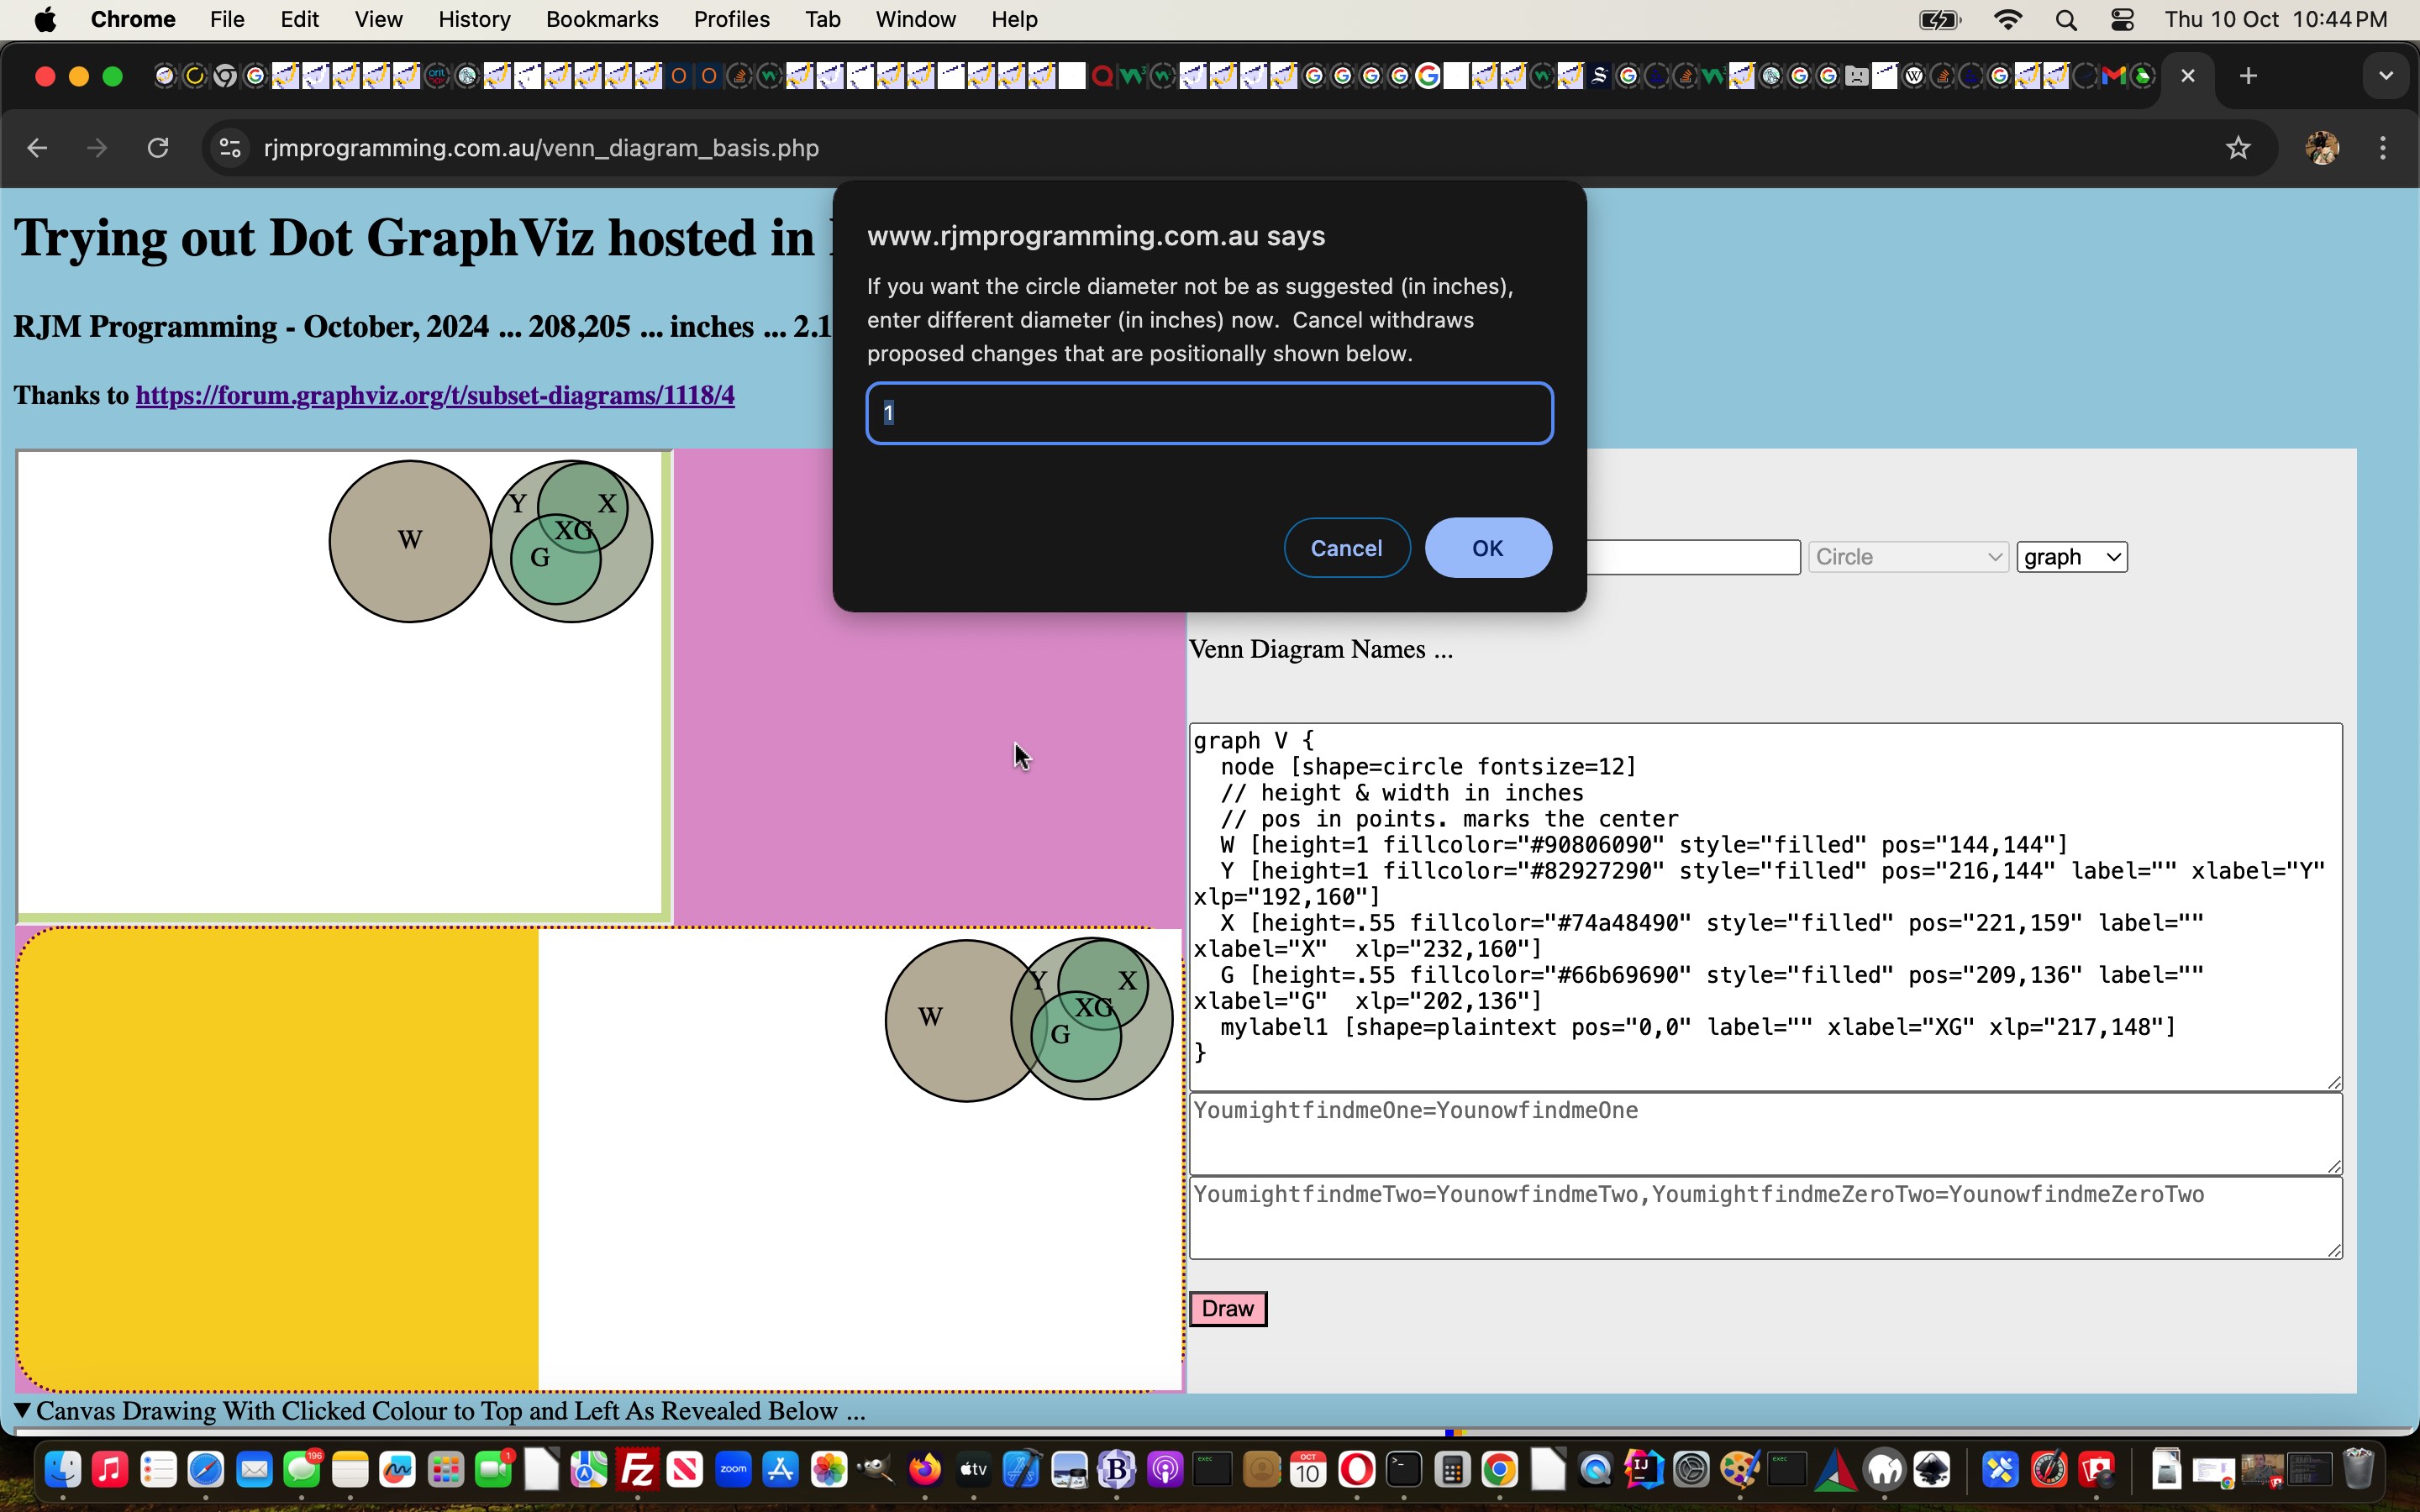Image resolution: width=2420 pixels, height=1512 pixels.
Task: Click the Cancel button in dialog
Action: click(x=1347, y=547)
